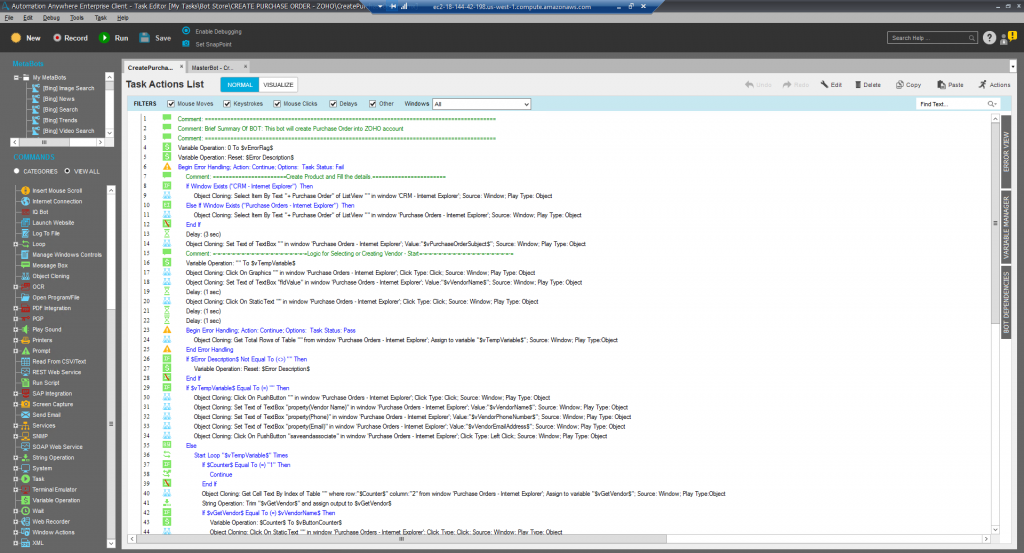
Task: Switch to VISUALIZE view
Action: 278,85
